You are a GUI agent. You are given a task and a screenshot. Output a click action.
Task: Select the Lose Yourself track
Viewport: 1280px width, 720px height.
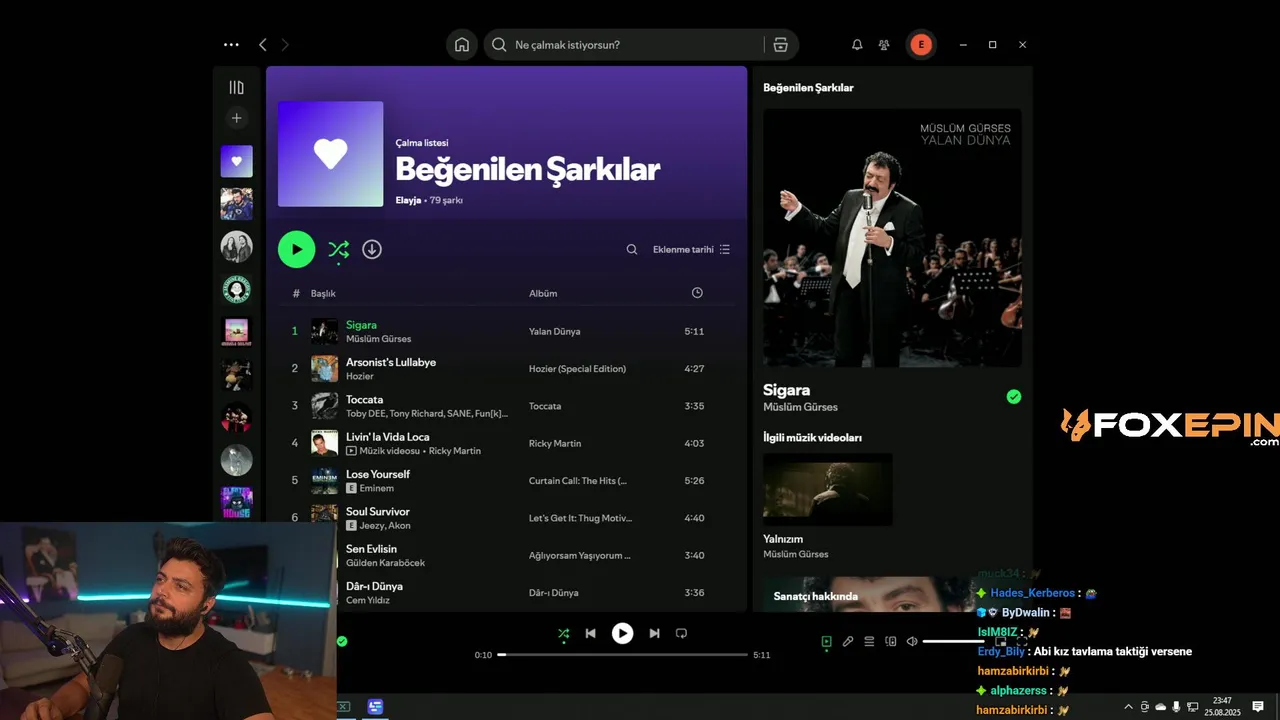coord(378,474)
